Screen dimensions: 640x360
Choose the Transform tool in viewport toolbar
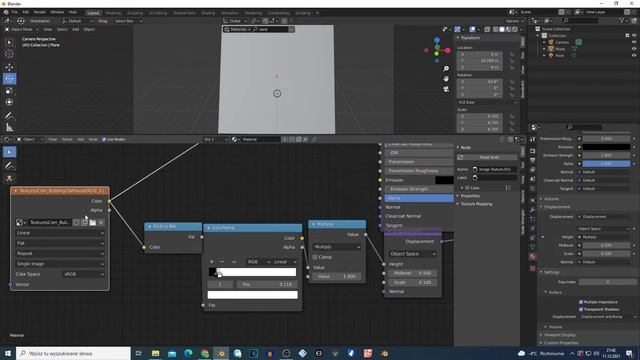9,102
